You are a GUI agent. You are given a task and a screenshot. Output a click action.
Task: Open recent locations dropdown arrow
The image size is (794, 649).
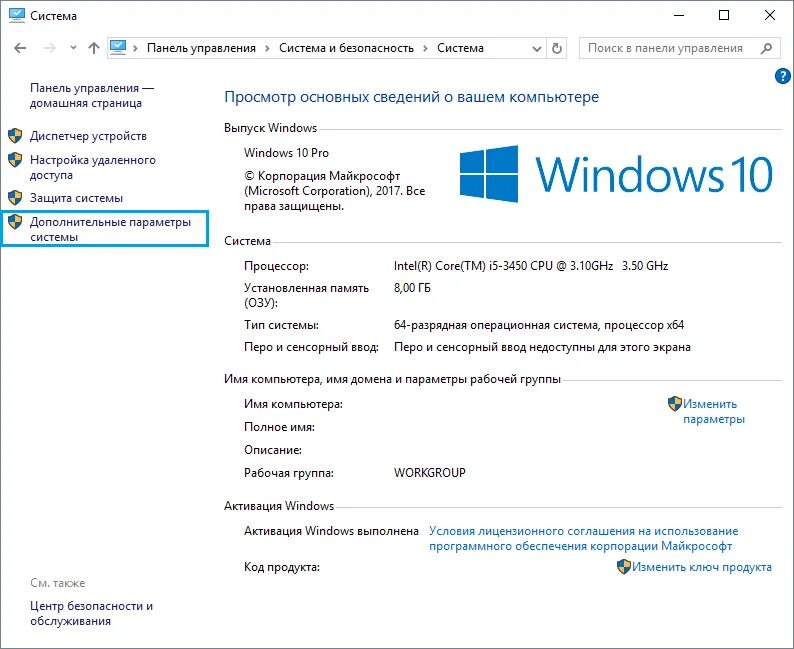73,48
